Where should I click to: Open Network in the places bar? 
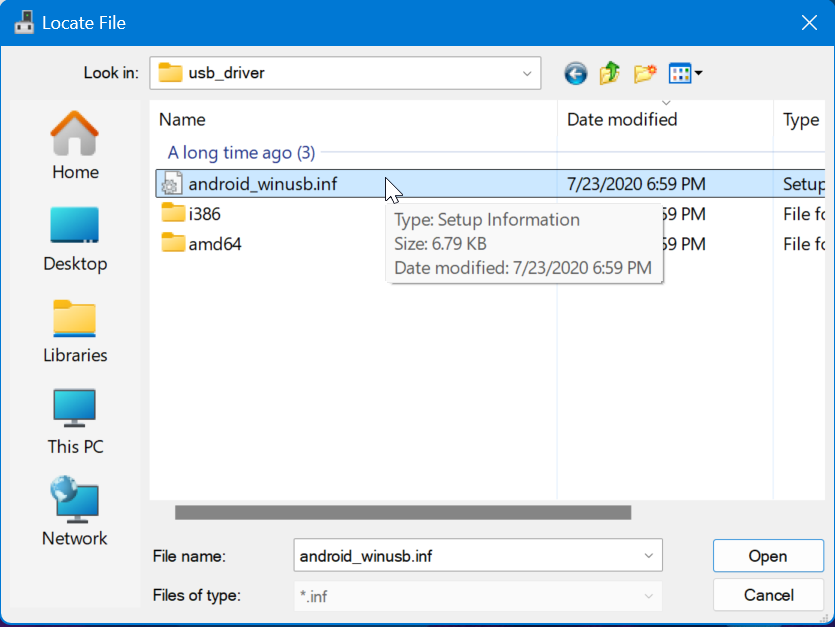(x=75, y=513)
